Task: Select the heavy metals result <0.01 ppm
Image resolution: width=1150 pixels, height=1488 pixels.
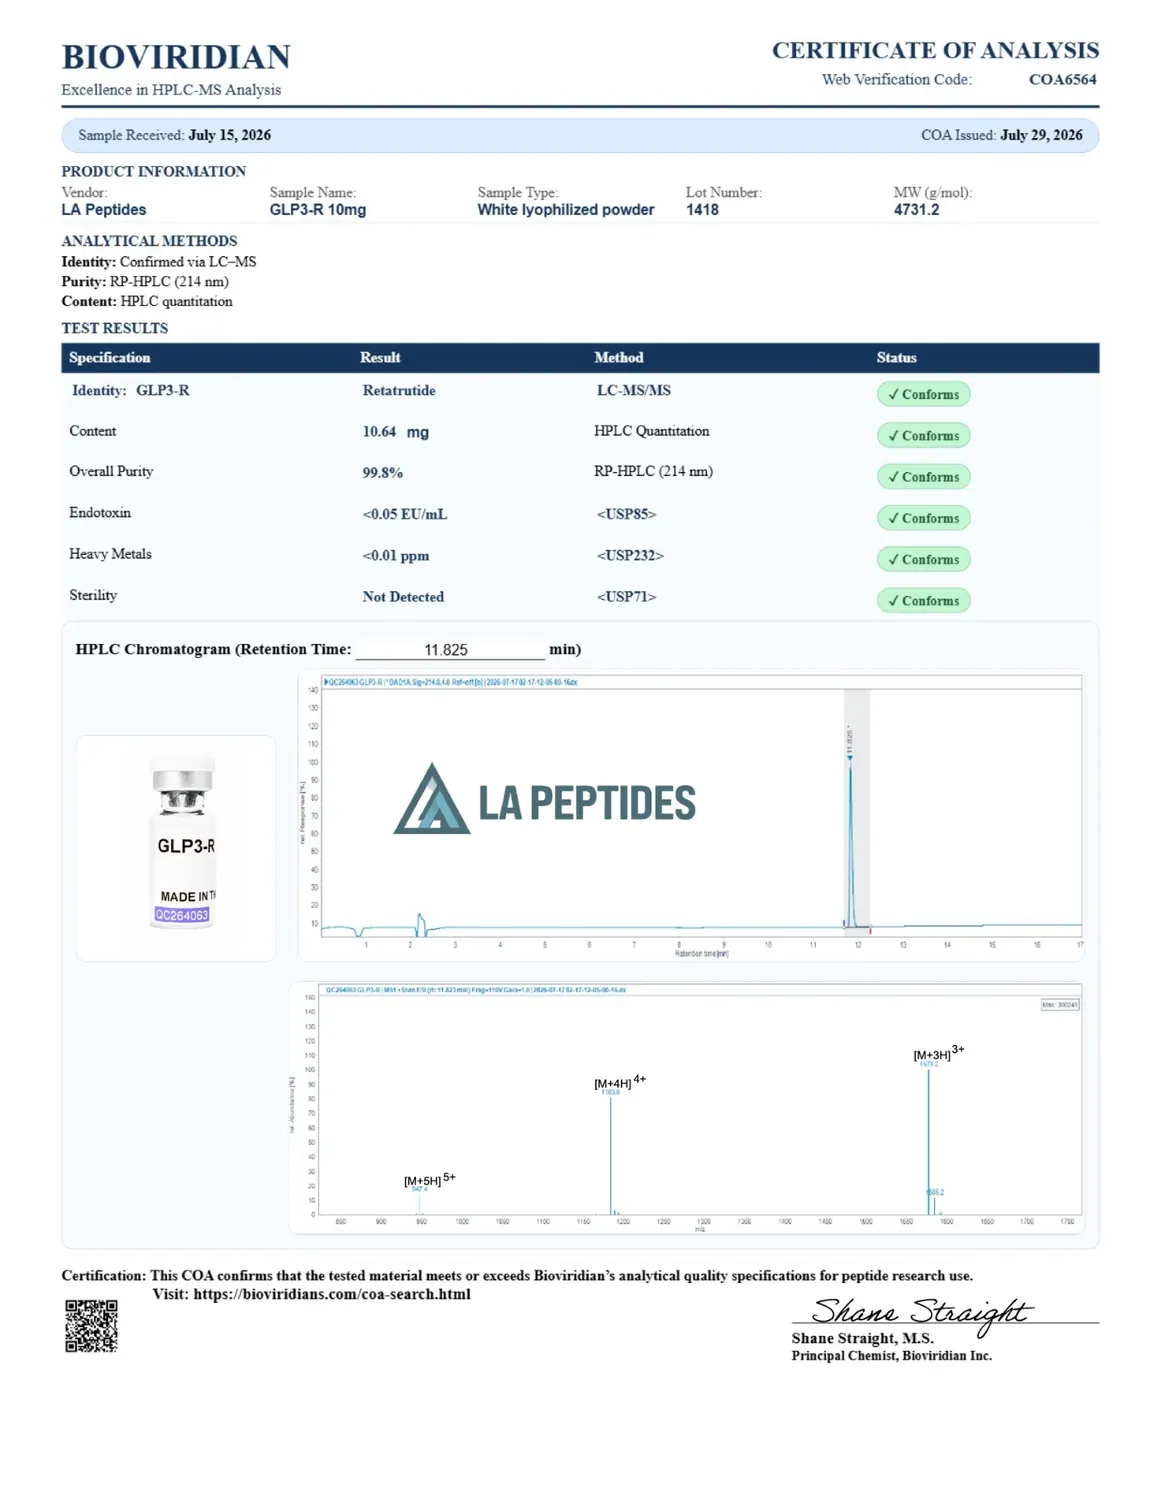Action: (x=396, y=555)
